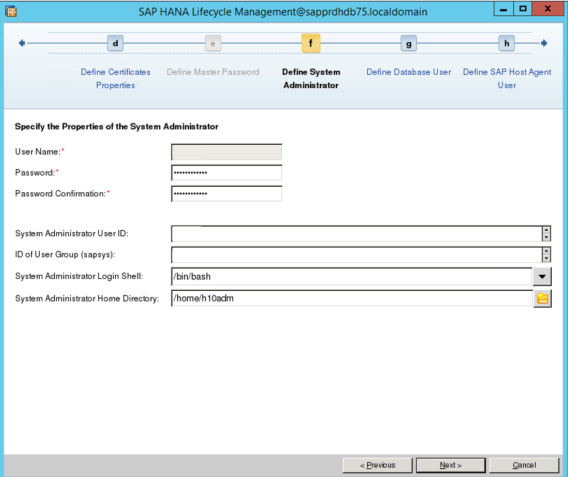Click the ID of User Group field

click(356, 255)
